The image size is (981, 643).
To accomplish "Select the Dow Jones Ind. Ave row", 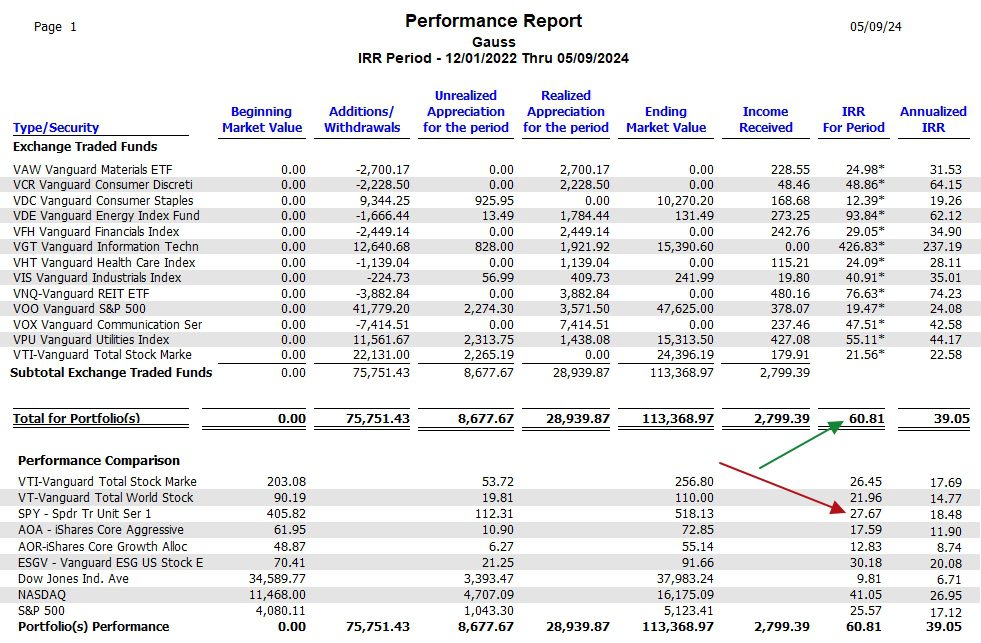I will 490,579.
